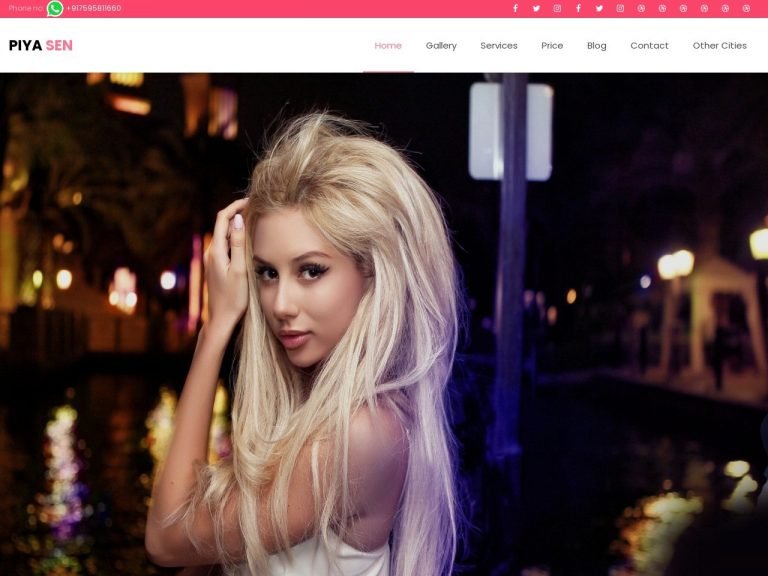Click the second Instagram icon
The image size is (768, 576).
620,8
